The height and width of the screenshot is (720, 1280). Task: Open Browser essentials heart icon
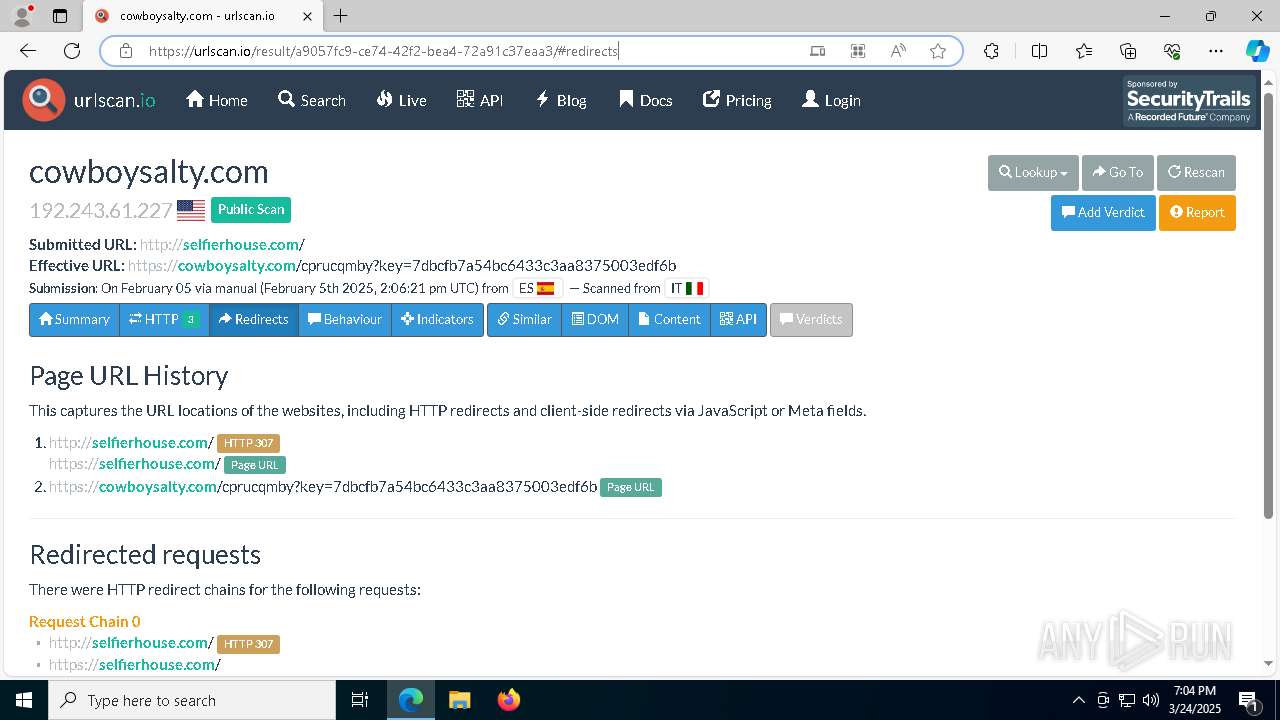point(1172,51)
